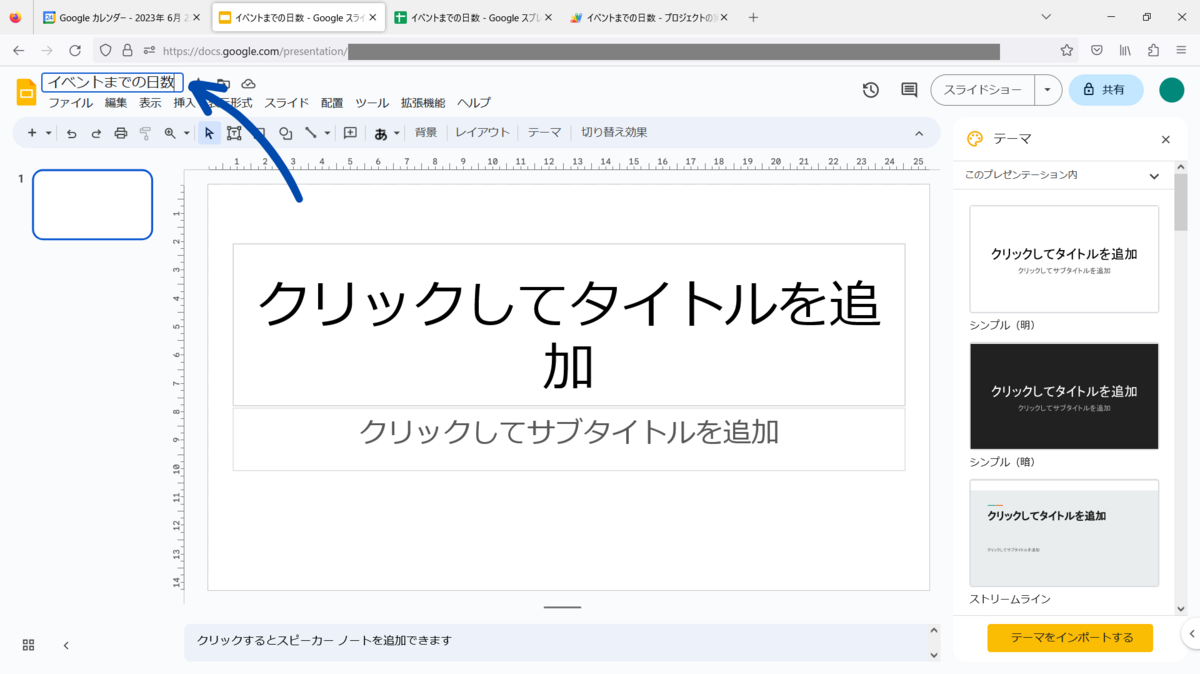The image size is (1200, 674).
Task: Open a new browser tab
Action: pyautogui.click(x=753, y=17)
